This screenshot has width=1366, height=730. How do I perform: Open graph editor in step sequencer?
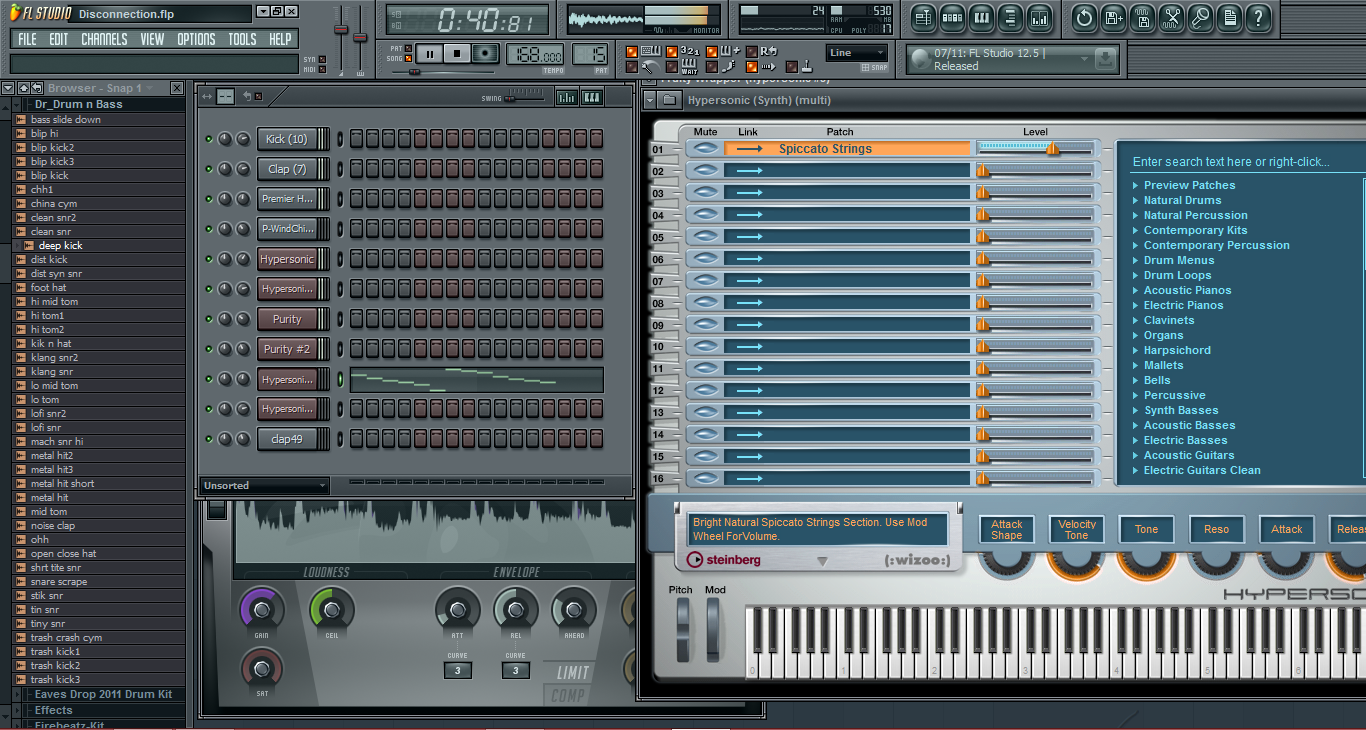pyautogui.click(x=566, y=96)
